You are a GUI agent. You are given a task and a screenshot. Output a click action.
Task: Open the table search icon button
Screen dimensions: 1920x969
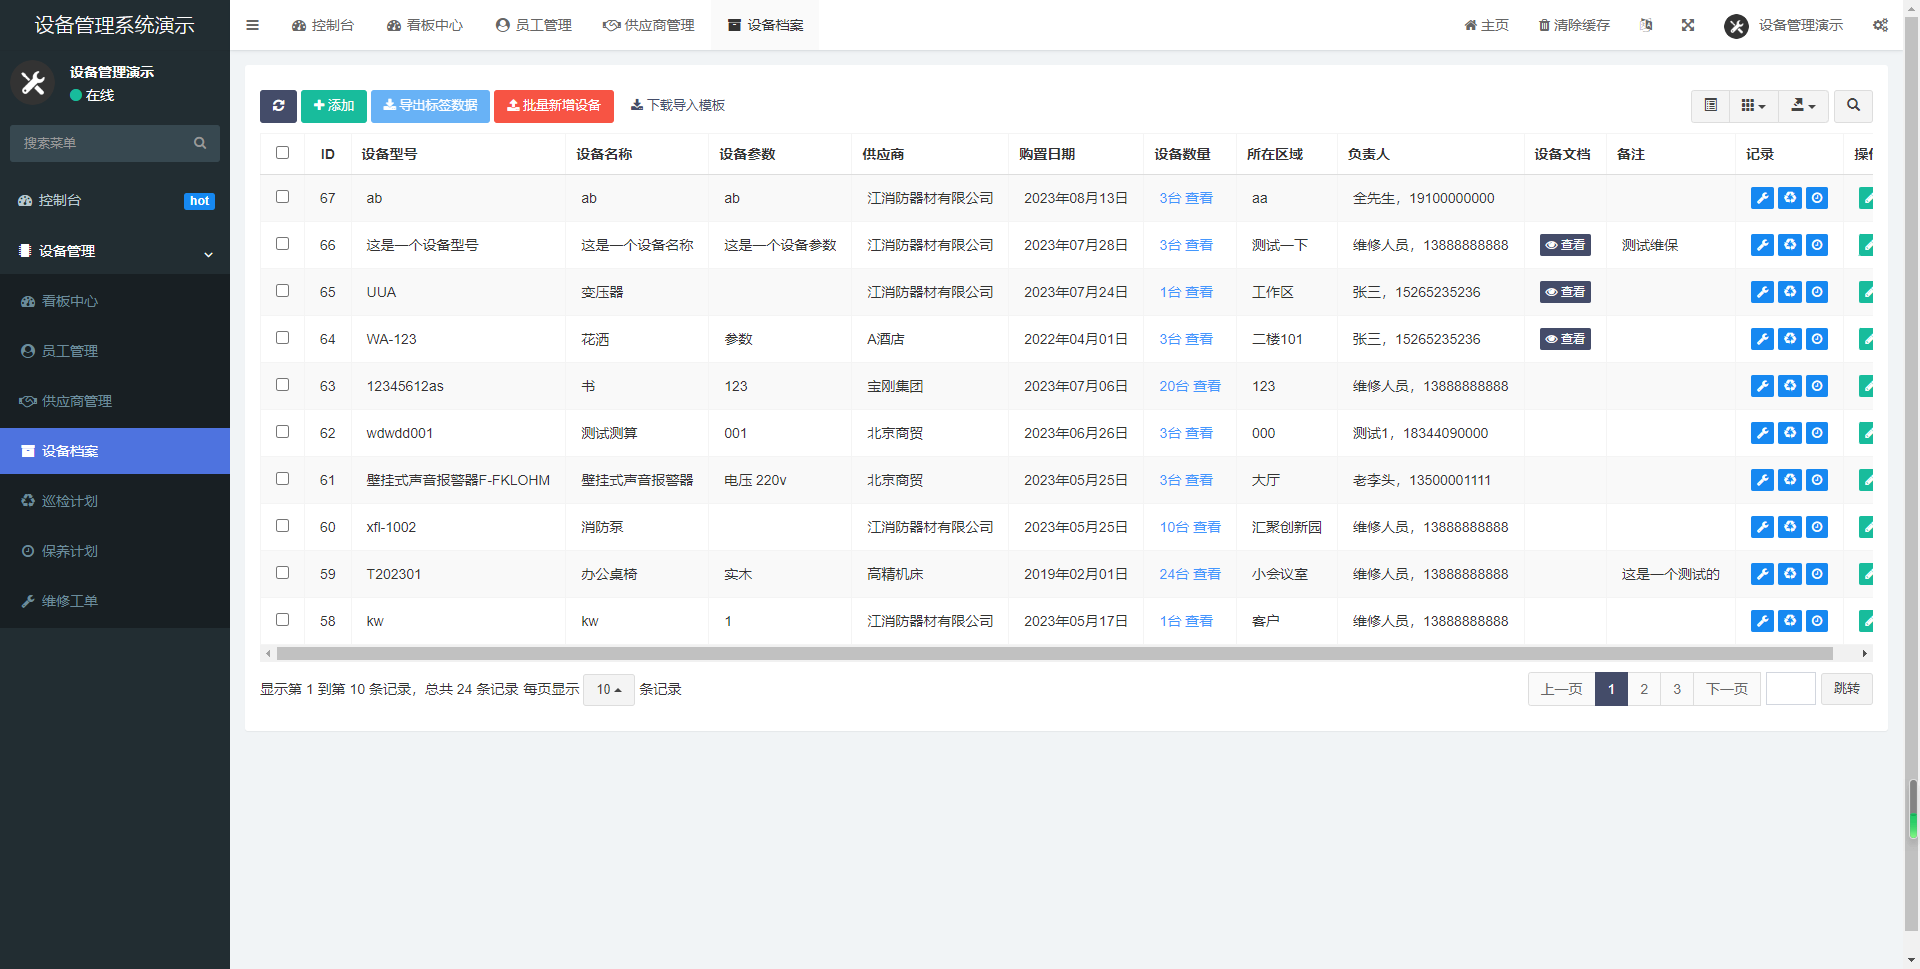pyautogui.click(x=1853, y=106)
